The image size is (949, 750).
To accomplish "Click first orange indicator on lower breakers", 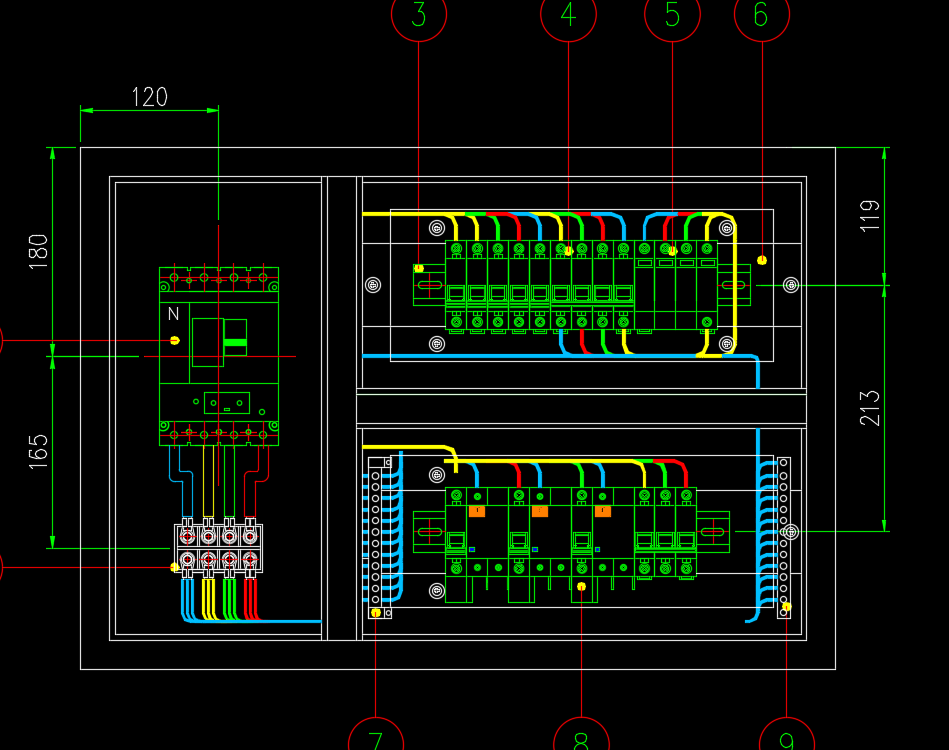I will click(x=477, y=511).
